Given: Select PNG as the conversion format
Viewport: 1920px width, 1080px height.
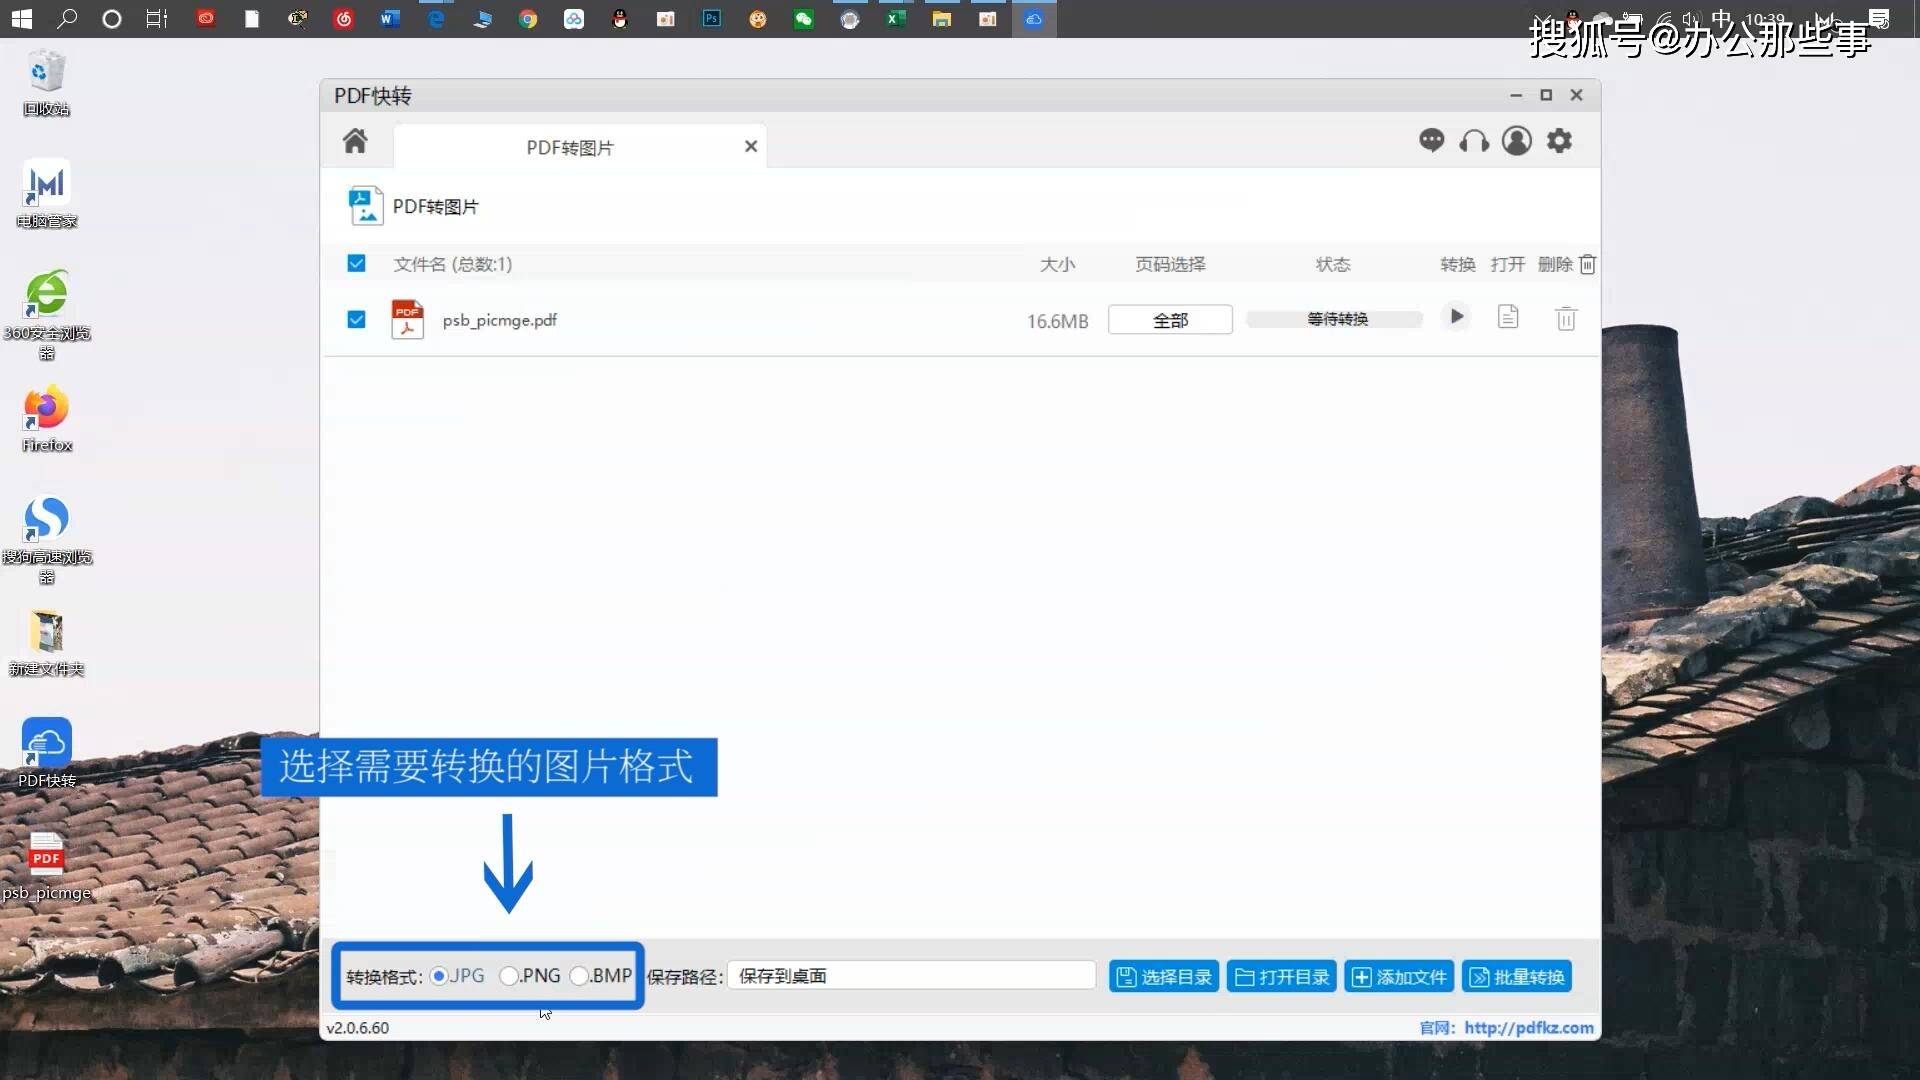Looking at the screenshot, I should point(508,975).
